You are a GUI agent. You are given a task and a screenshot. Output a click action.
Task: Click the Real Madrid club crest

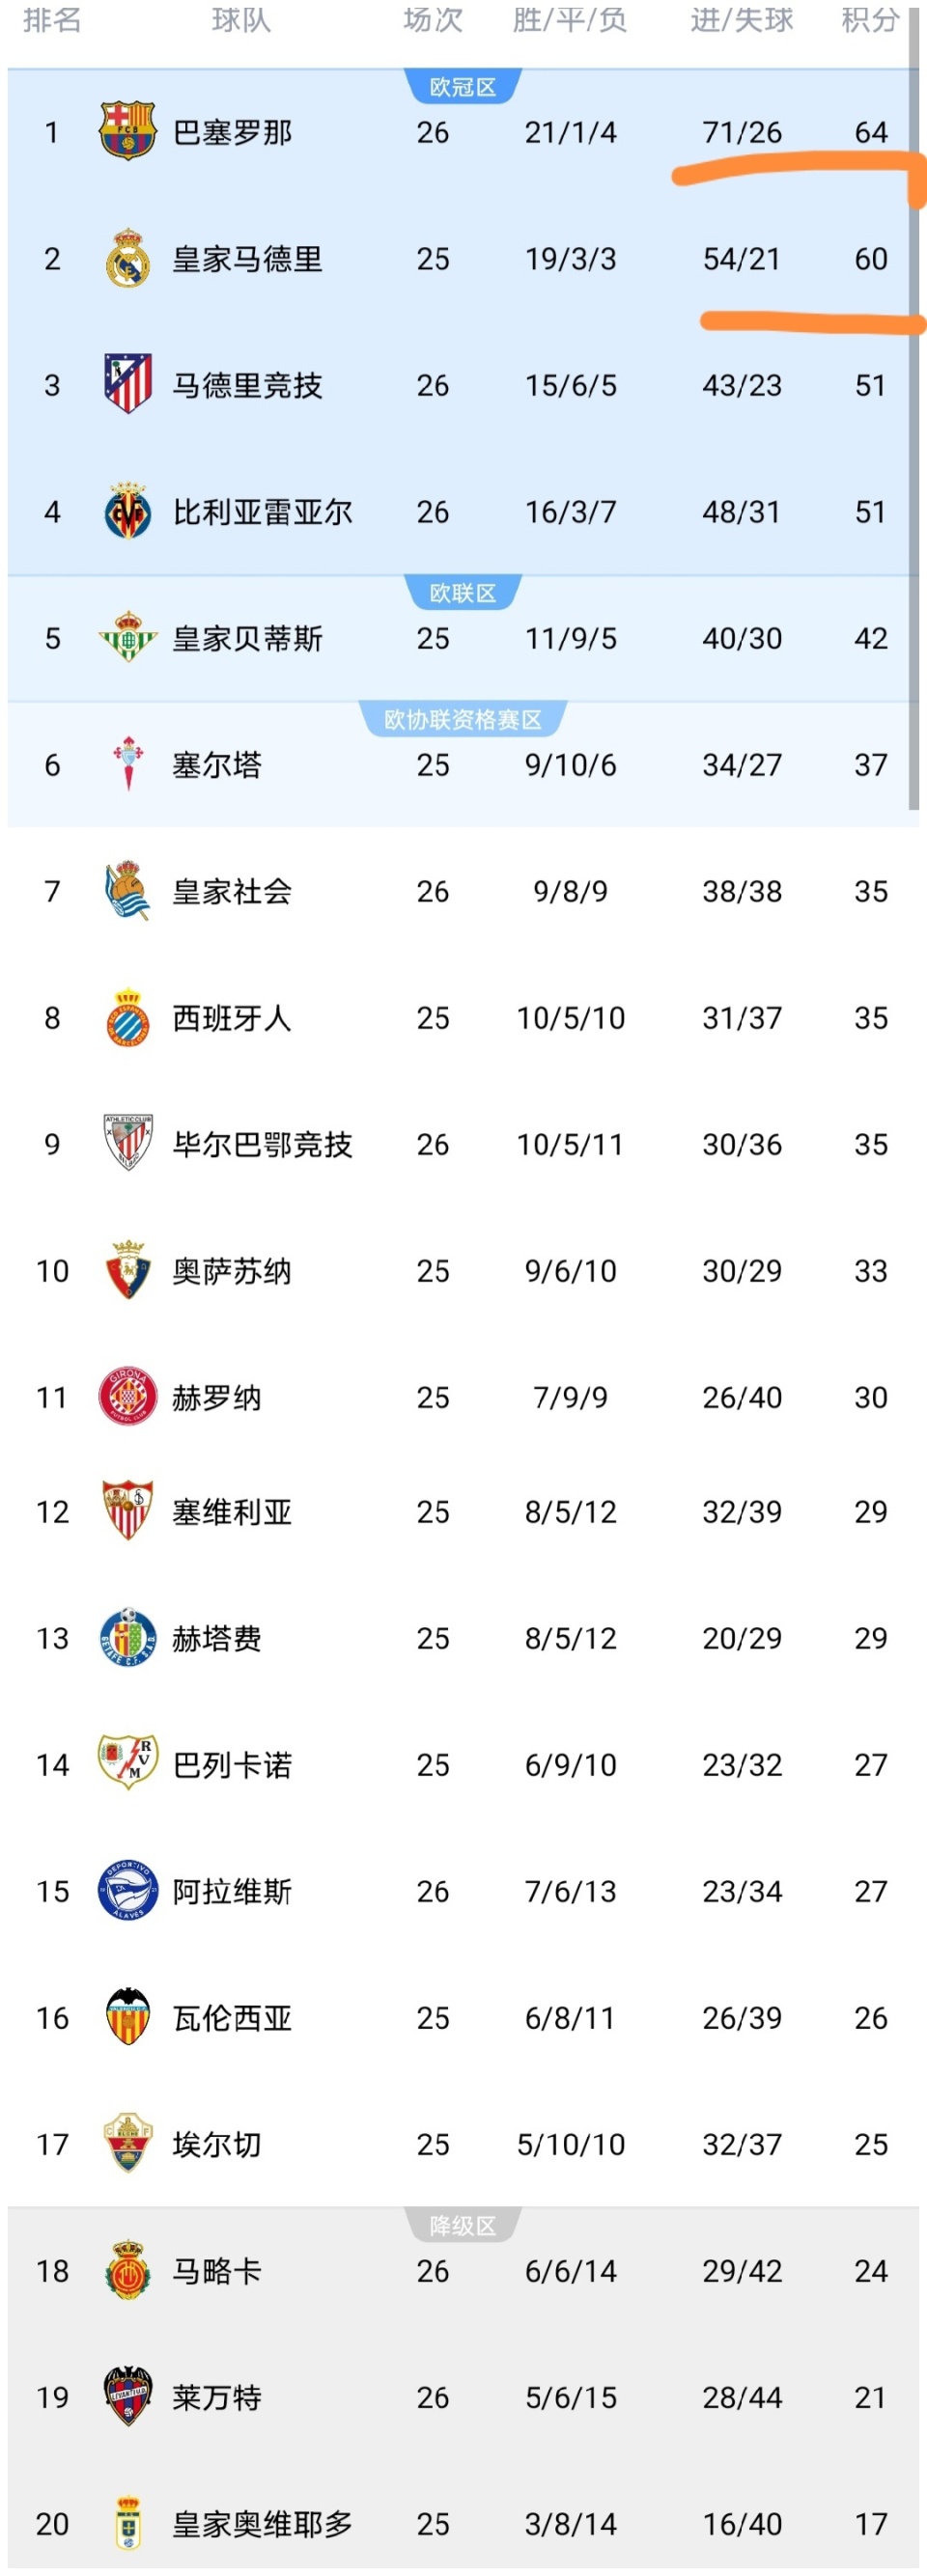tap(127, 258)
